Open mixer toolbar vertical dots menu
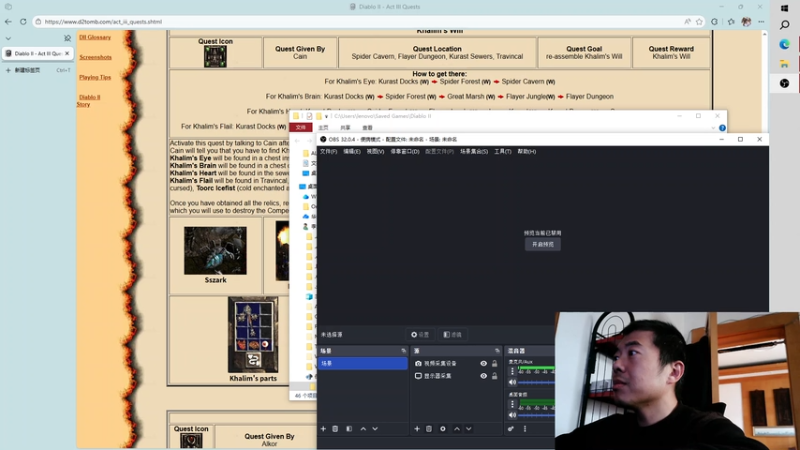The width and height of the screenshot is (800, 450). coord(524,429)
